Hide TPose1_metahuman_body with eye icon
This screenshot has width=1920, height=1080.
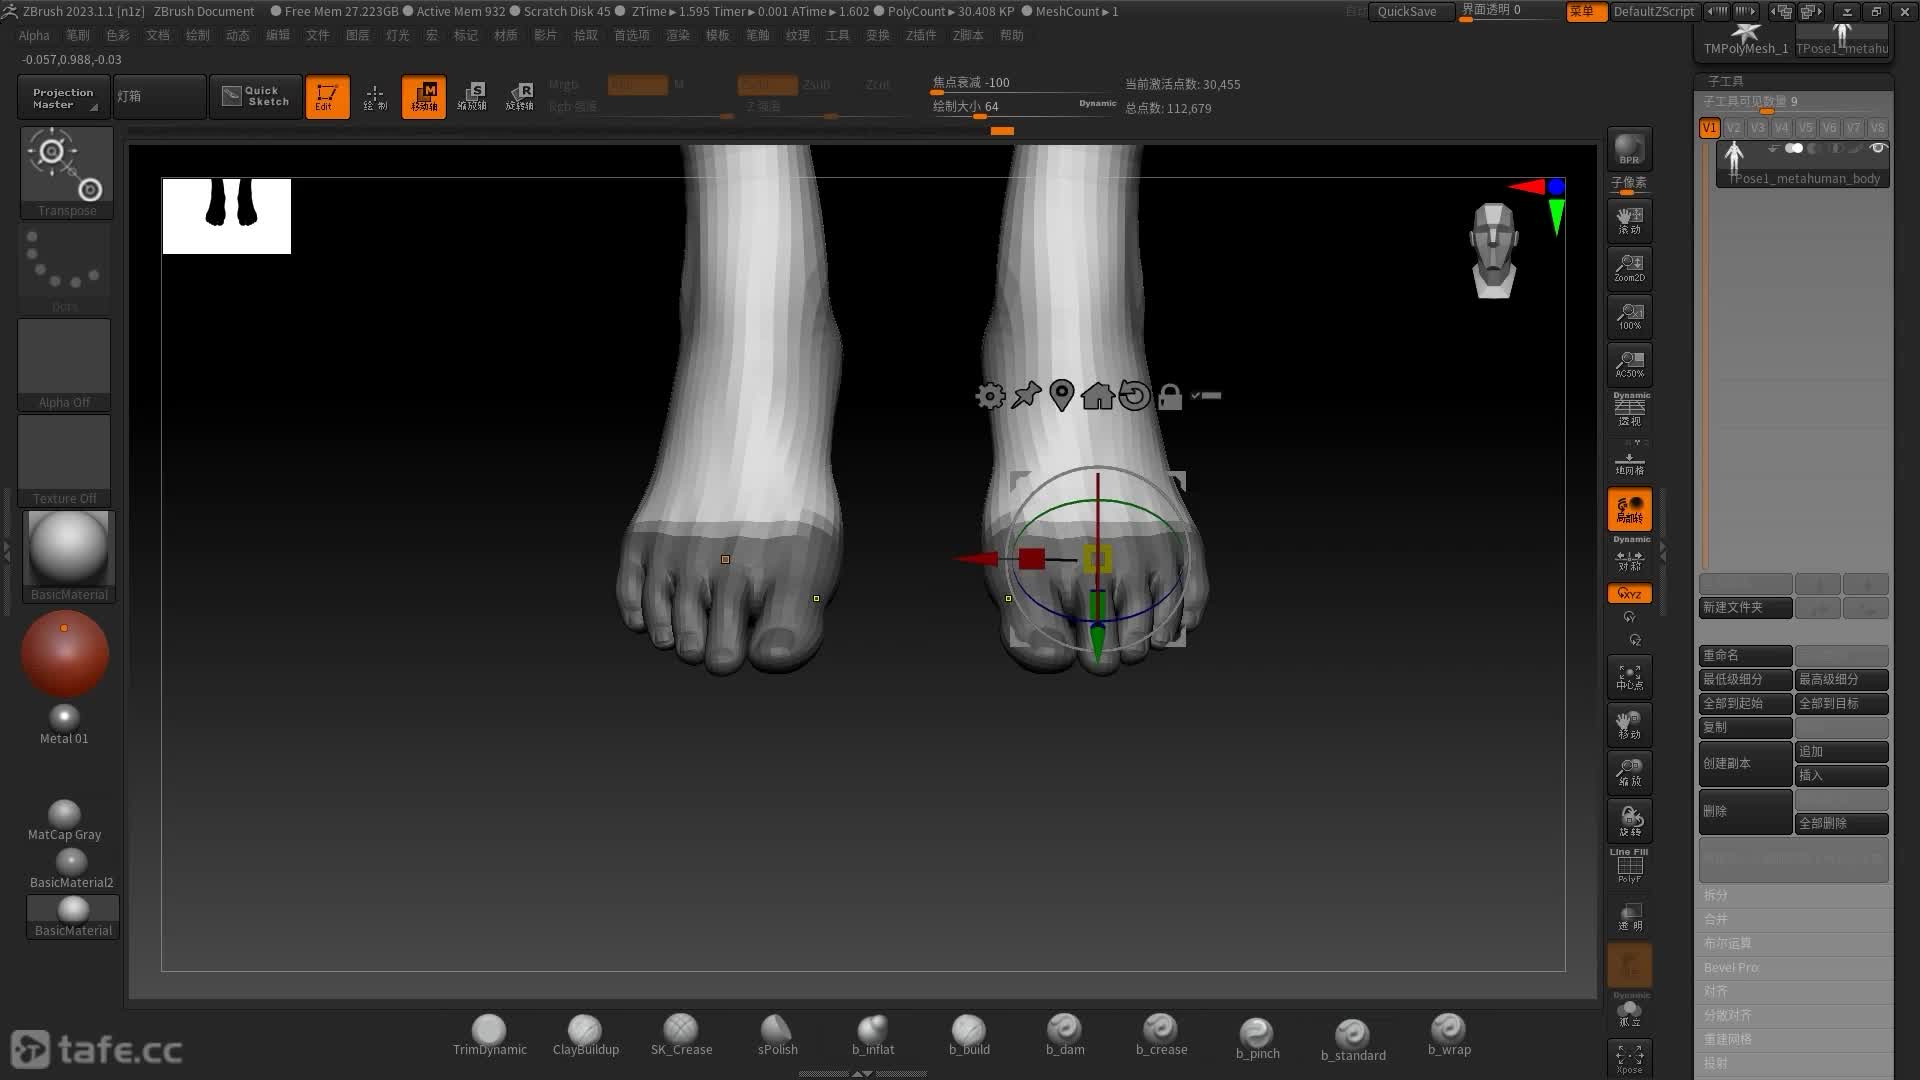click(1877, 149)
